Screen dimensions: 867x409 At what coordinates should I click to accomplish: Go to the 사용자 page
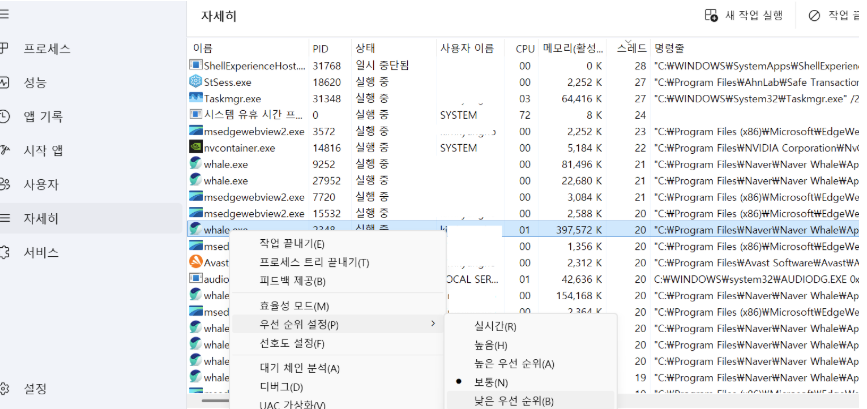coord(40,185)
